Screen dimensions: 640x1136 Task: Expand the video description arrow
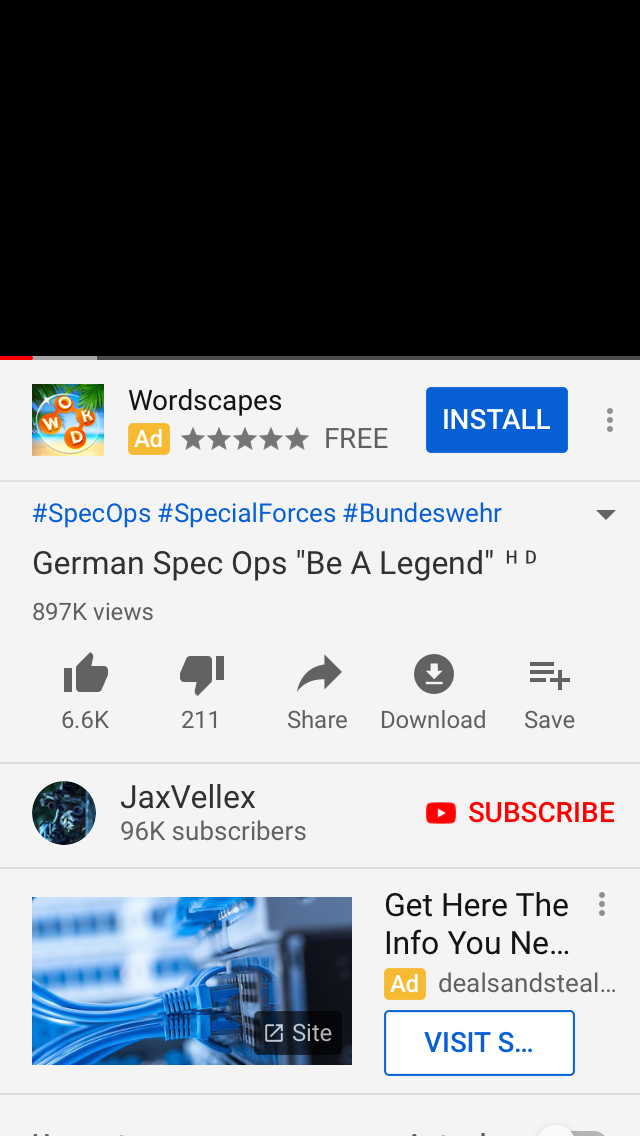[x=605, y=514]
